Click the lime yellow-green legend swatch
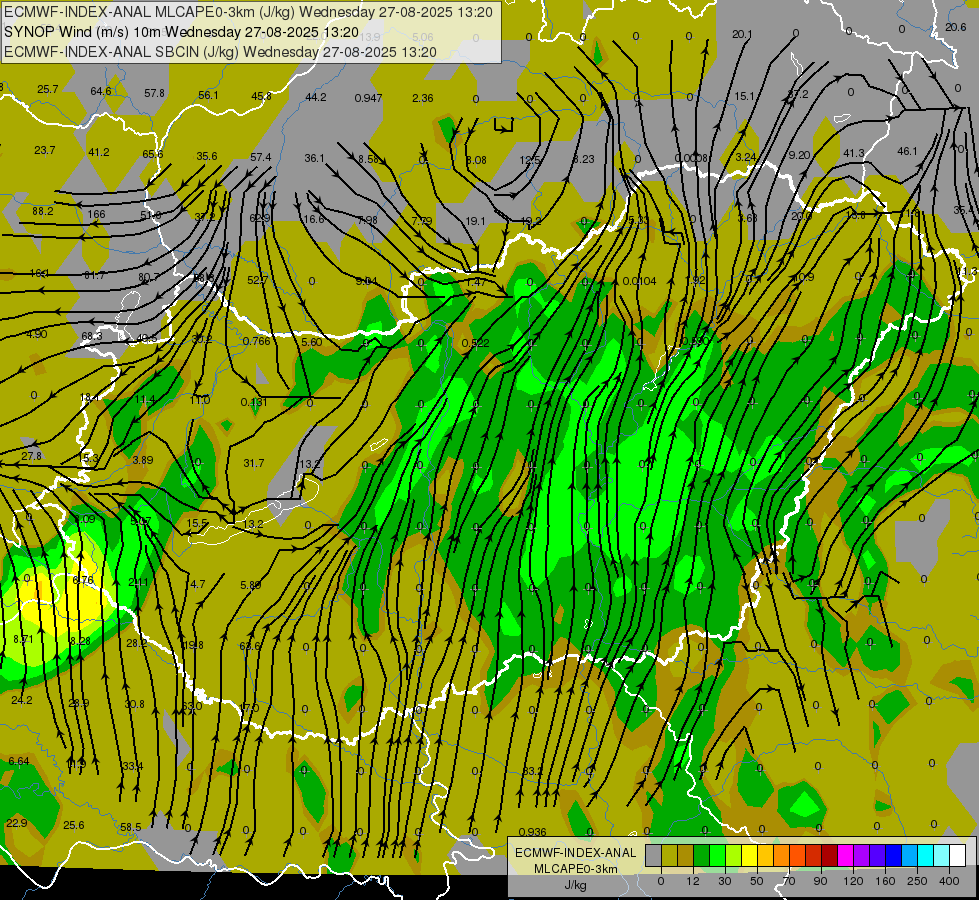Screen dimensions: 979x900 (x=734, y=855)
